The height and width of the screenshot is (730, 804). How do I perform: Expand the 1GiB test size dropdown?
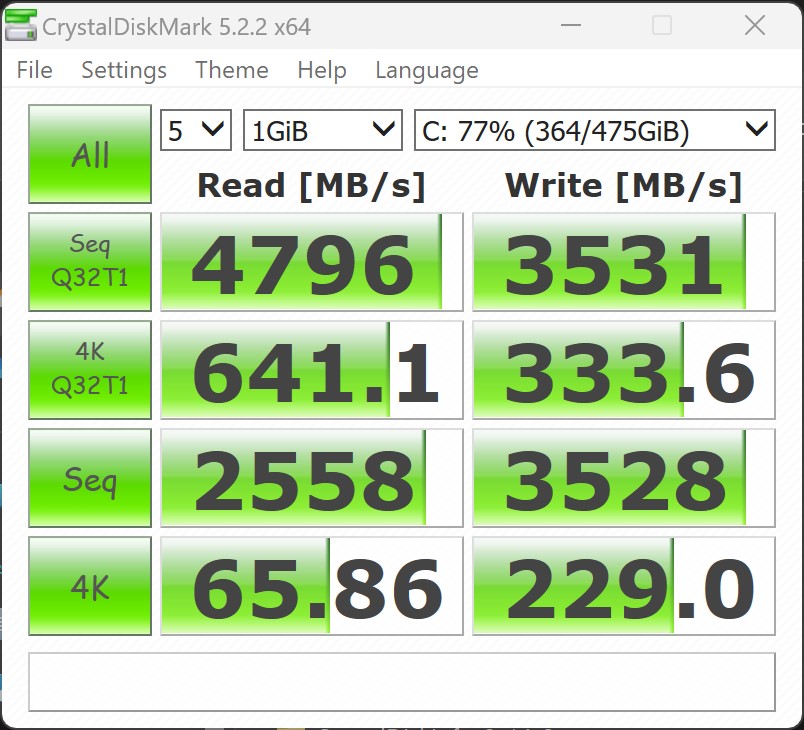coord(322,130)
